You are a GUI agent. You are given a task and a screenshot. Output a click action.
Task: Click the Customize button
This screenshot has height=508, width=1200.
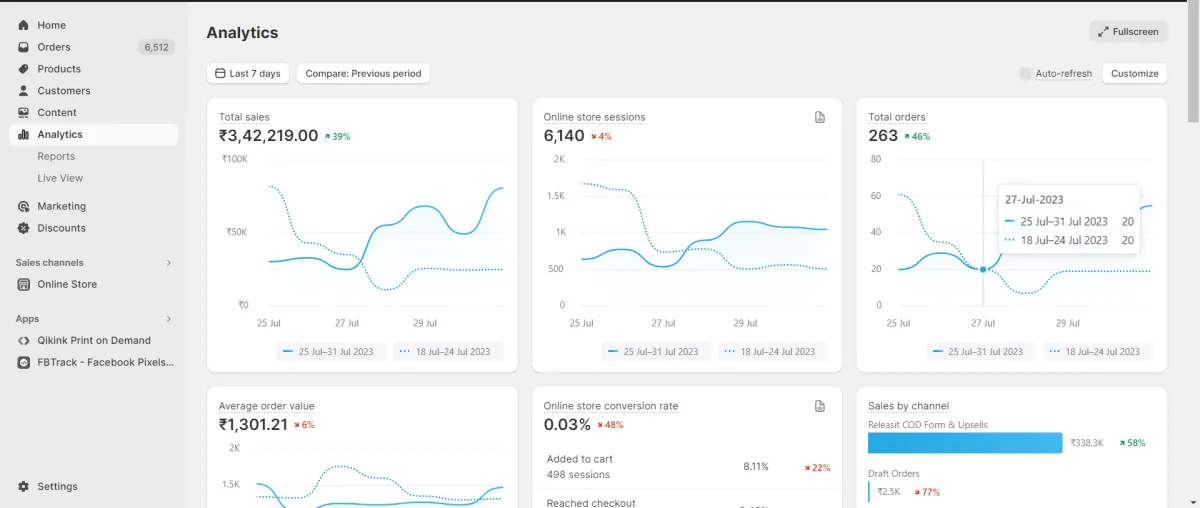(1135, 74)
